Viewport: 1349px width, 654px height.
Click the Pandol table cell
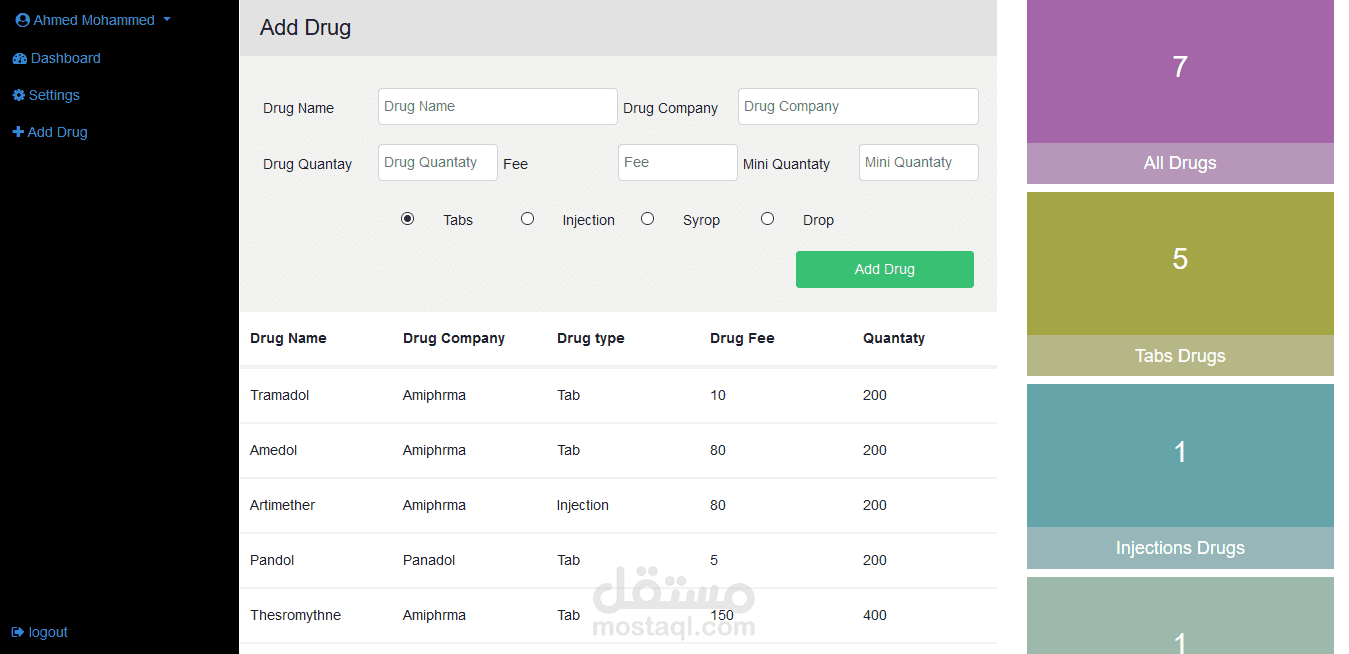coord(272,560)
